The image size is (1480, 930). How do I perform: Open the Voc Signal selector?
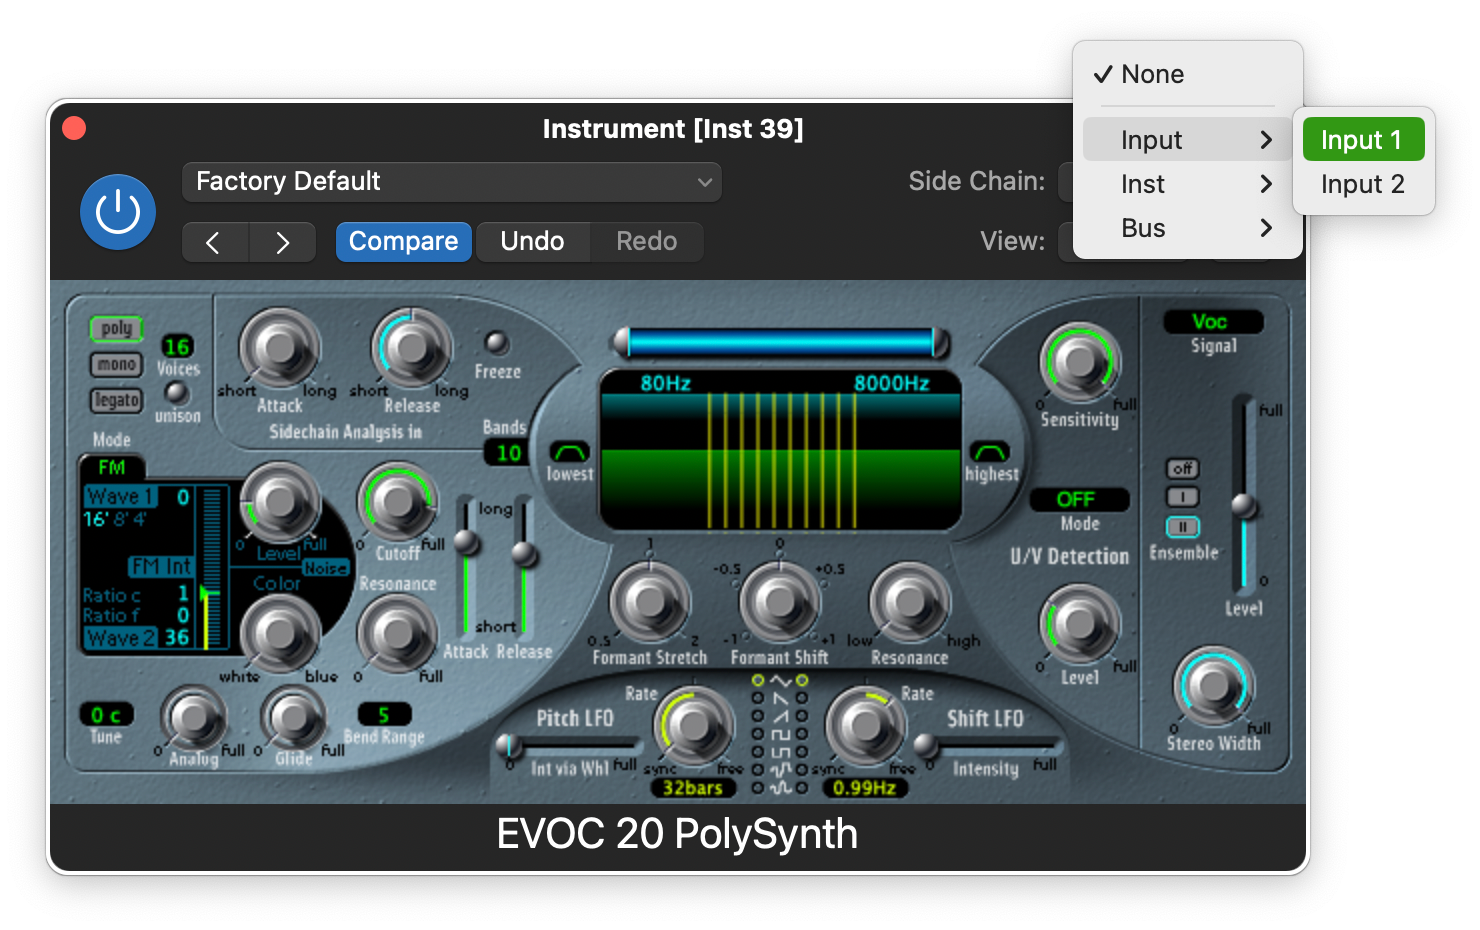(x=1213, y=322)
